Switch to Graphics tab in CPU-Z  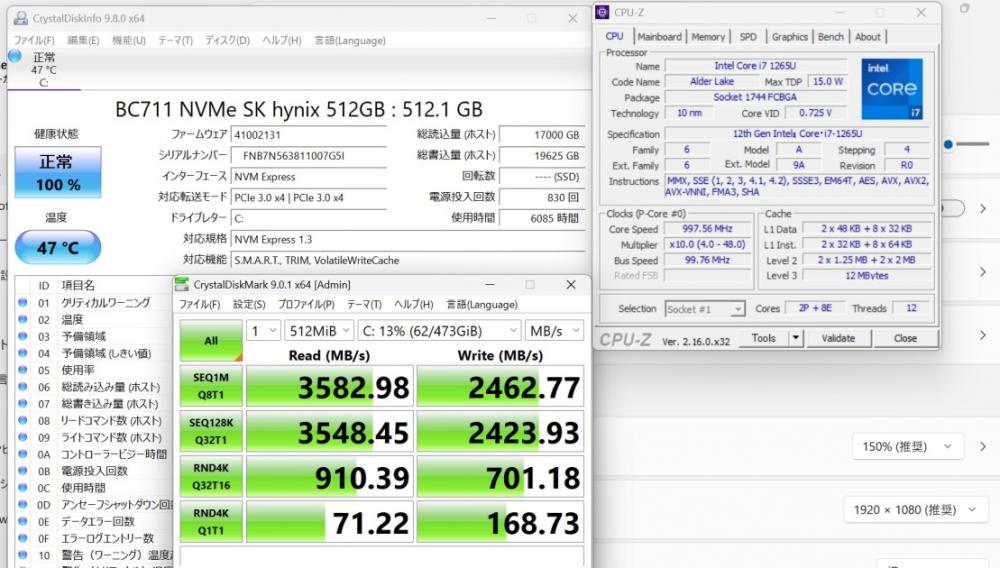790,37
